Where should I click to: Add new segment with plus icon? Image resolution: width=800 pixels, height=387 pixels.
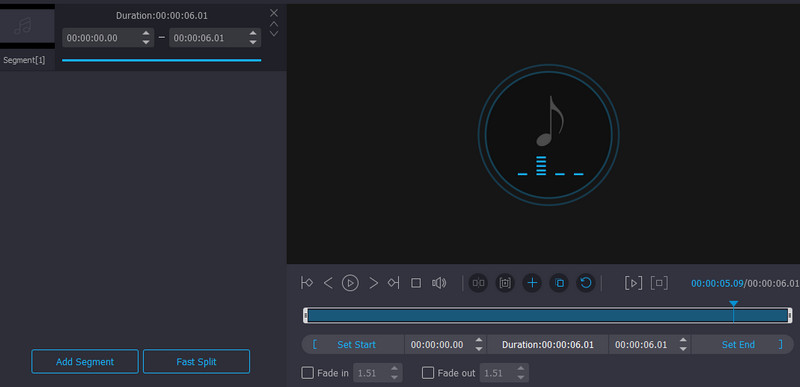[x=532, y=282]
